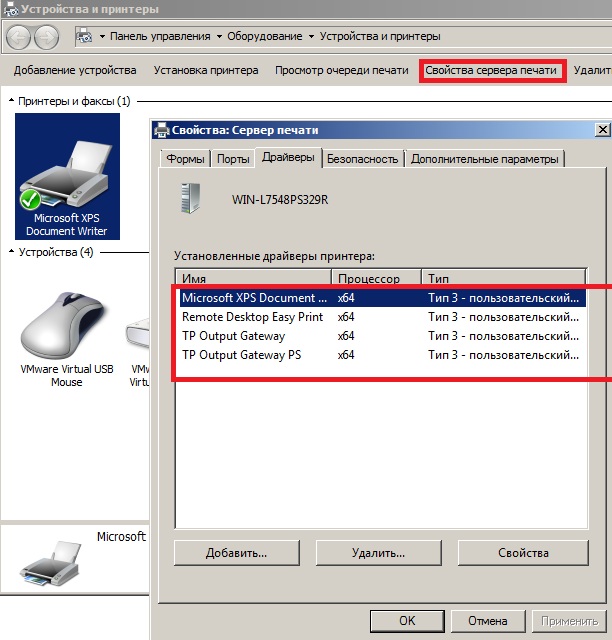This screenshot has height=640, width=612.
Task: Click the server name WIN-L7548PS329R
Action: 280,200
